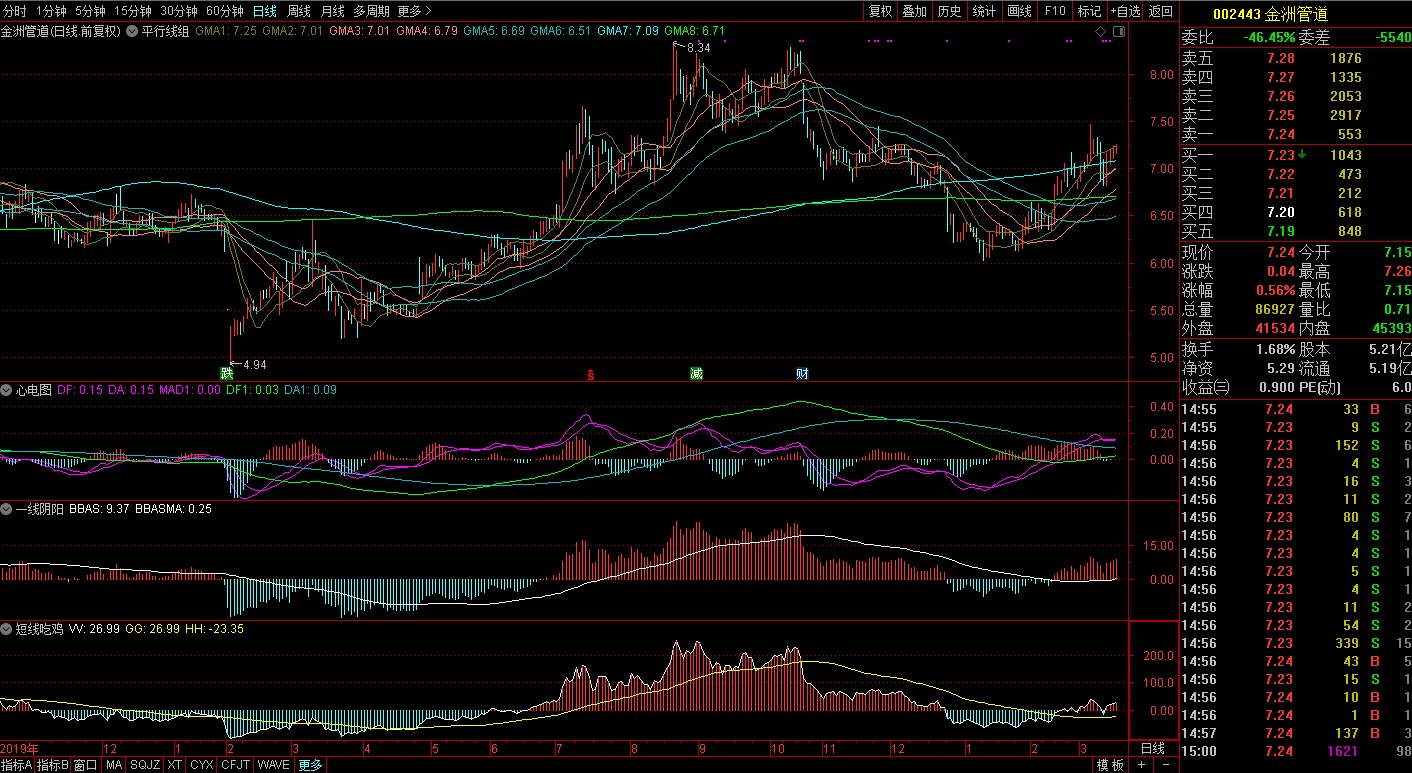Screen dimensions: 1412x773
Task: Add stock via +自选 button
Action: click(x=1125, y=11)
